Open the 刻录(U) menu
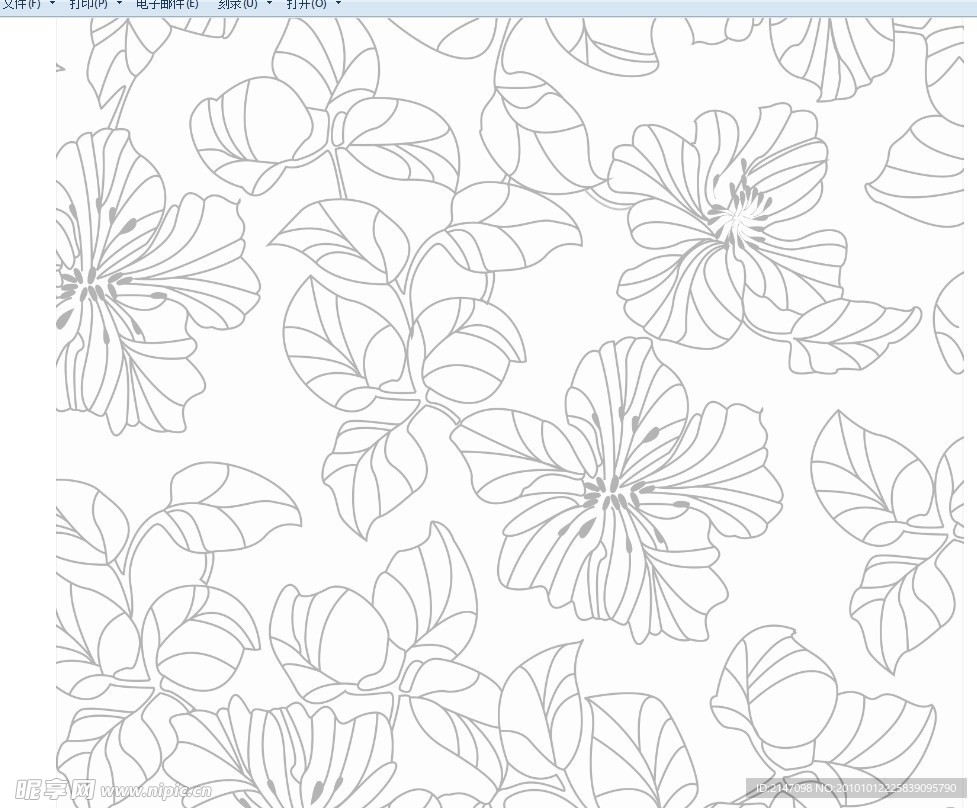This screenshot has height=808, width=977. click(237, 4)
